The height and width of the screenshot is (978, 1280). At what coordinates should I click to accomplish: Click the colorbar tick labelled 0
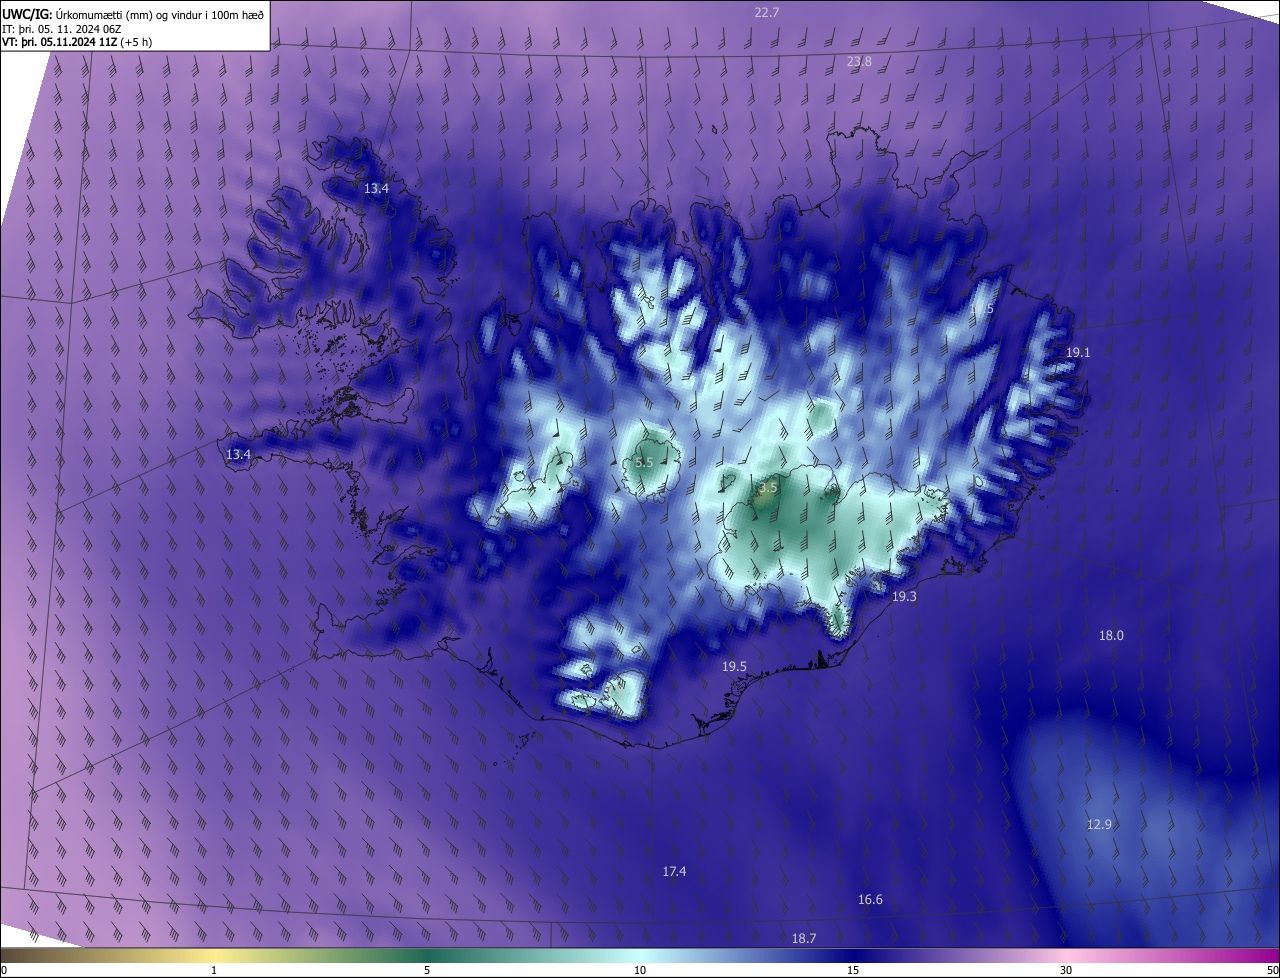click(4, 970)
